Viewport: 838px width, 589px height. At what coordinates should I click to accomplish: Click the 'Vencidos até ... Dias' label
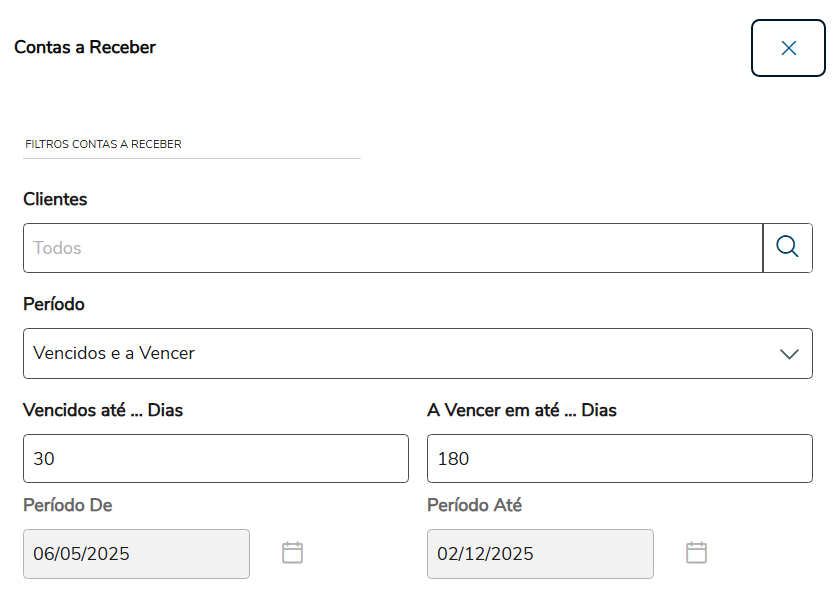(x=103, y=410)
